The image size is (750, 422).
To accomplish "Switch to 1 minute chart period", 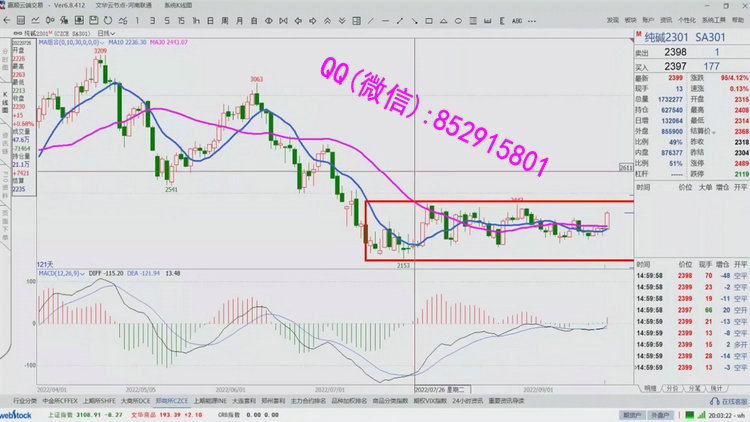I will pos(137,20).
